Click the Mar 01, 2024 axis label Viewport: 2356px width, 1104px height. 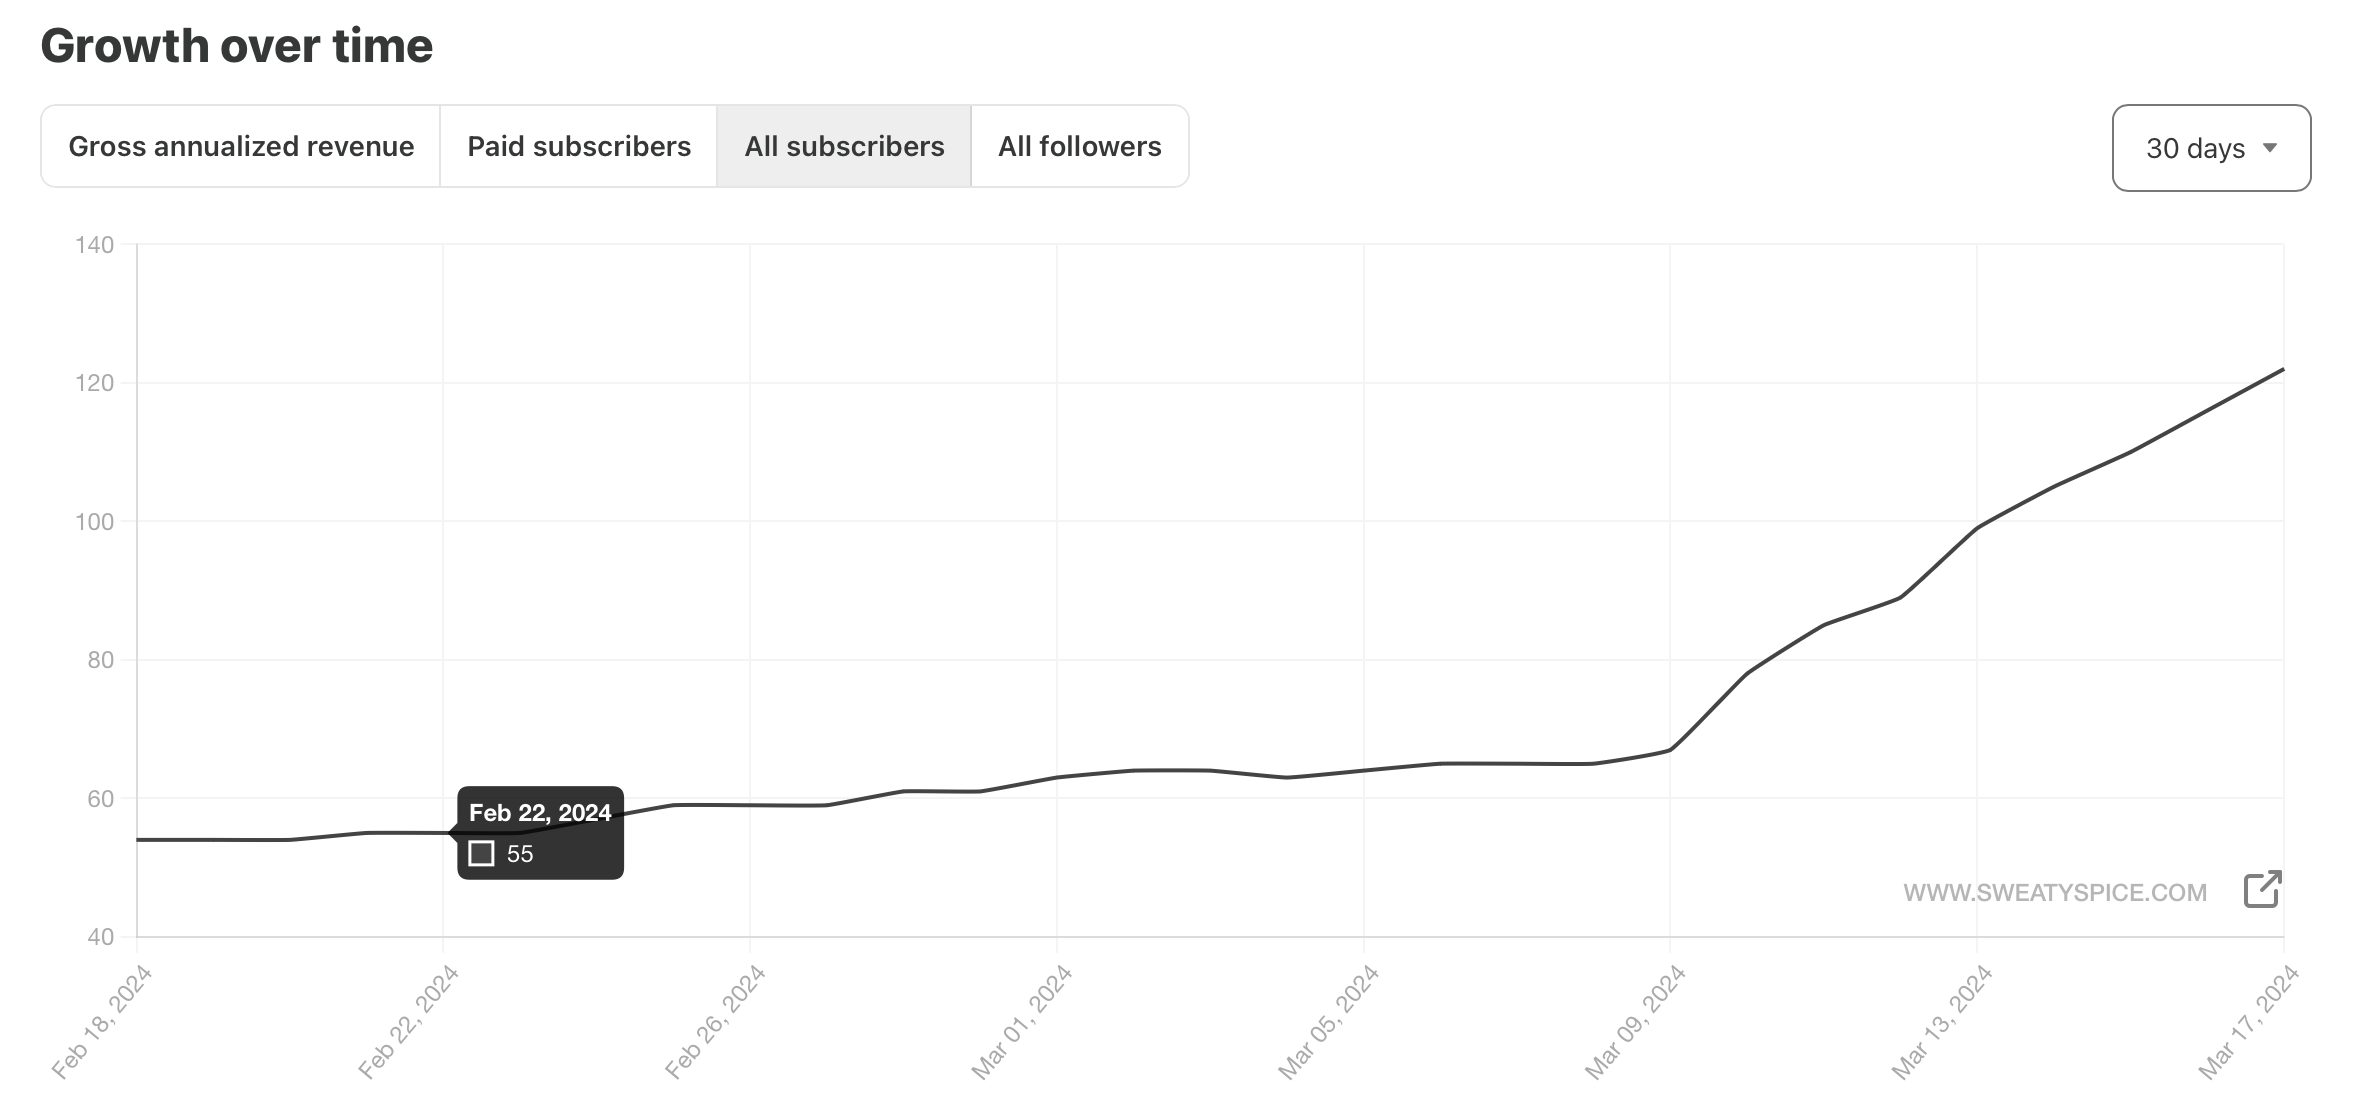click(1022, 1022)
